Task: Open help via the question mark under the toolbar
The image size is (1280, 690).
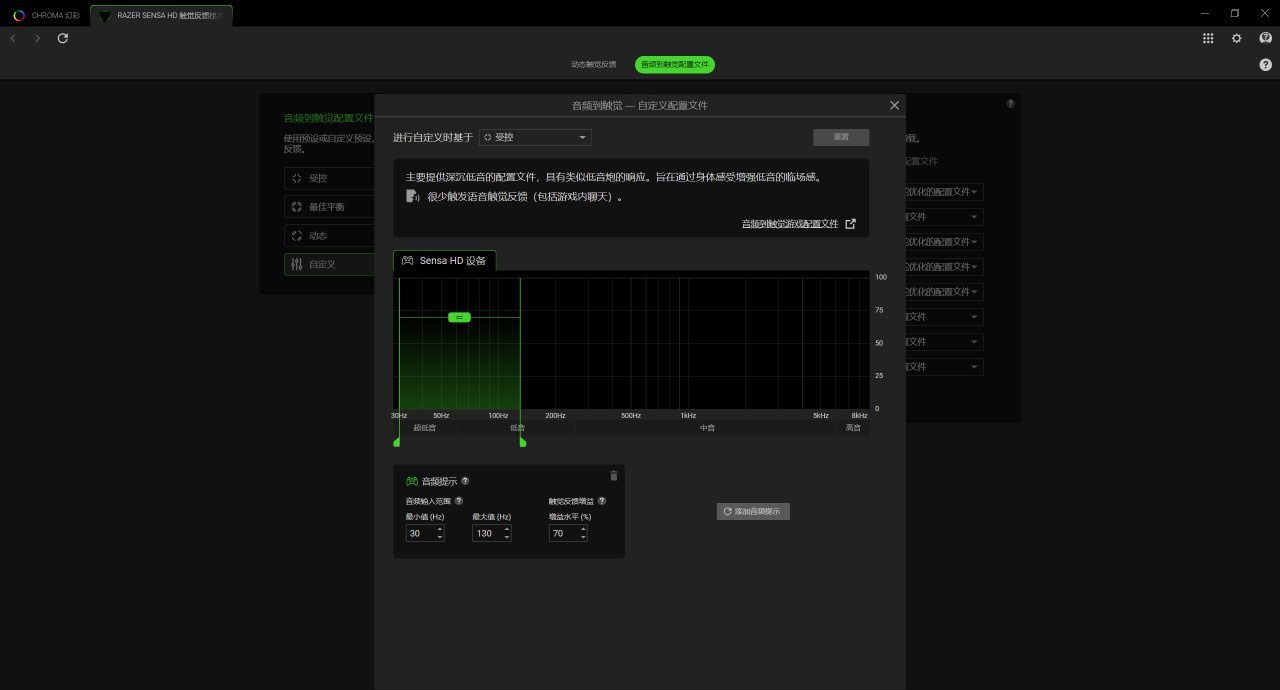Action: [x=1265, y=64]
